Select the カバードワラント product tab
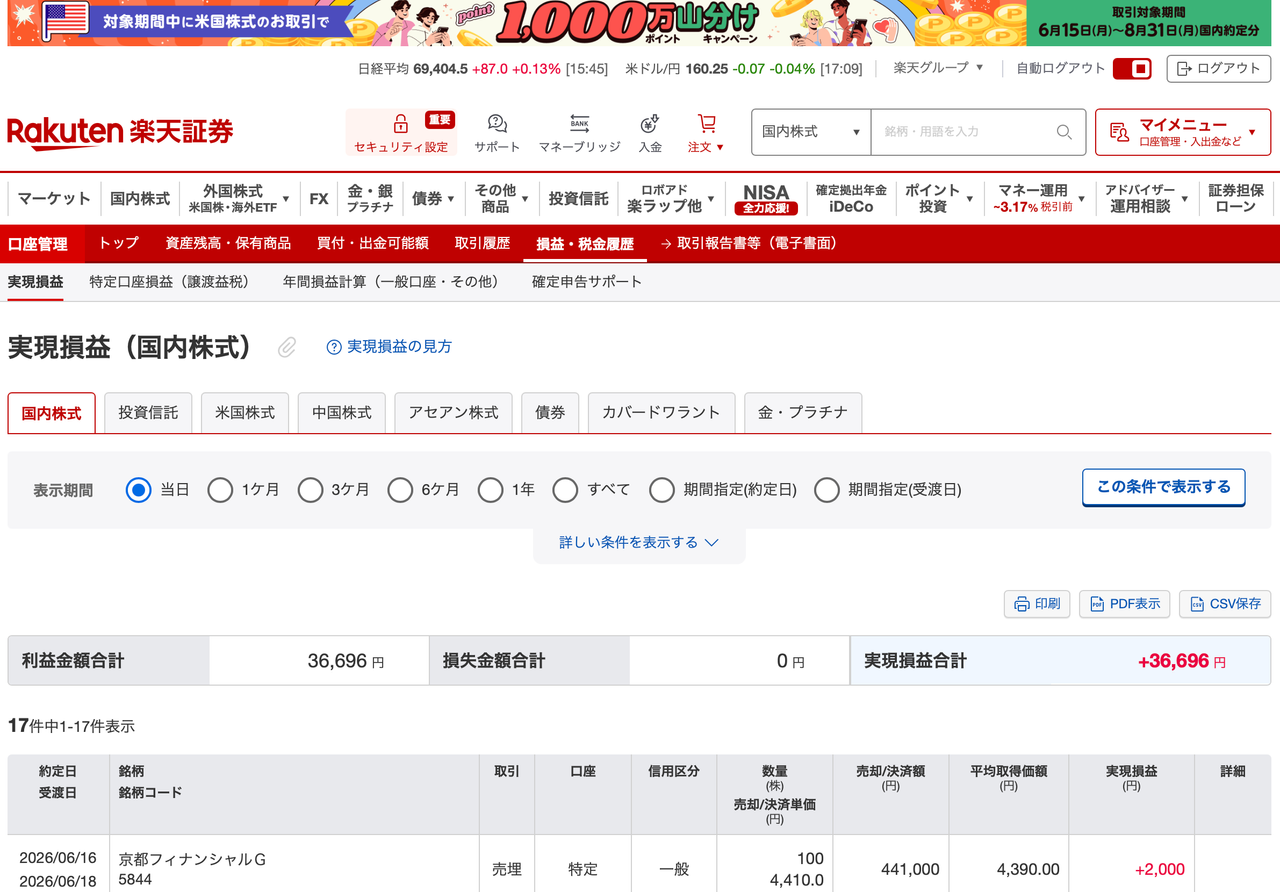The width and height of the screenshot is (1280, 892). click(661, 412)
